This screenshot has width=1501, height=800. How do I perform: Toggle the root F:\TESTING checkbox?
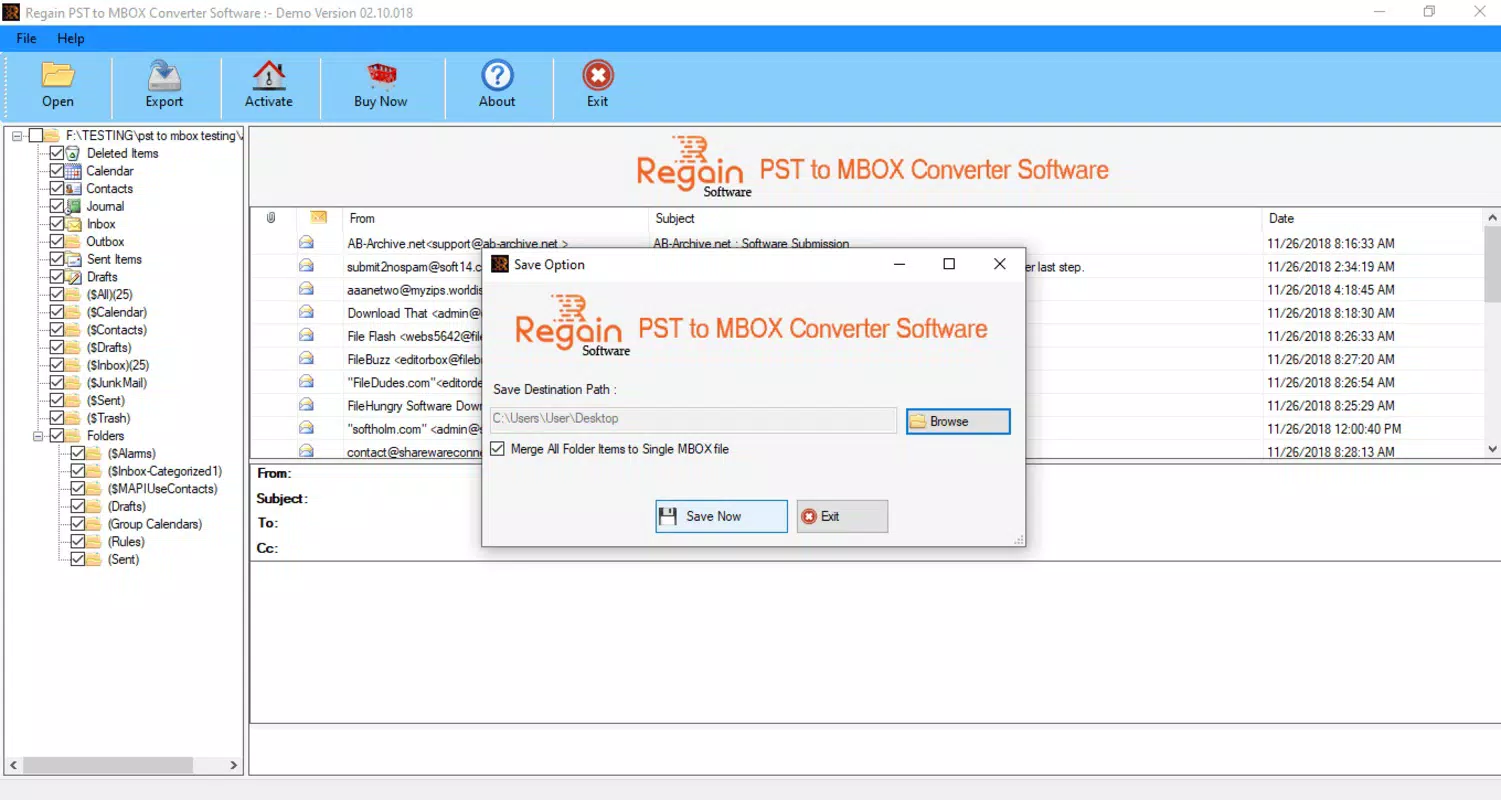pos(36,136)
